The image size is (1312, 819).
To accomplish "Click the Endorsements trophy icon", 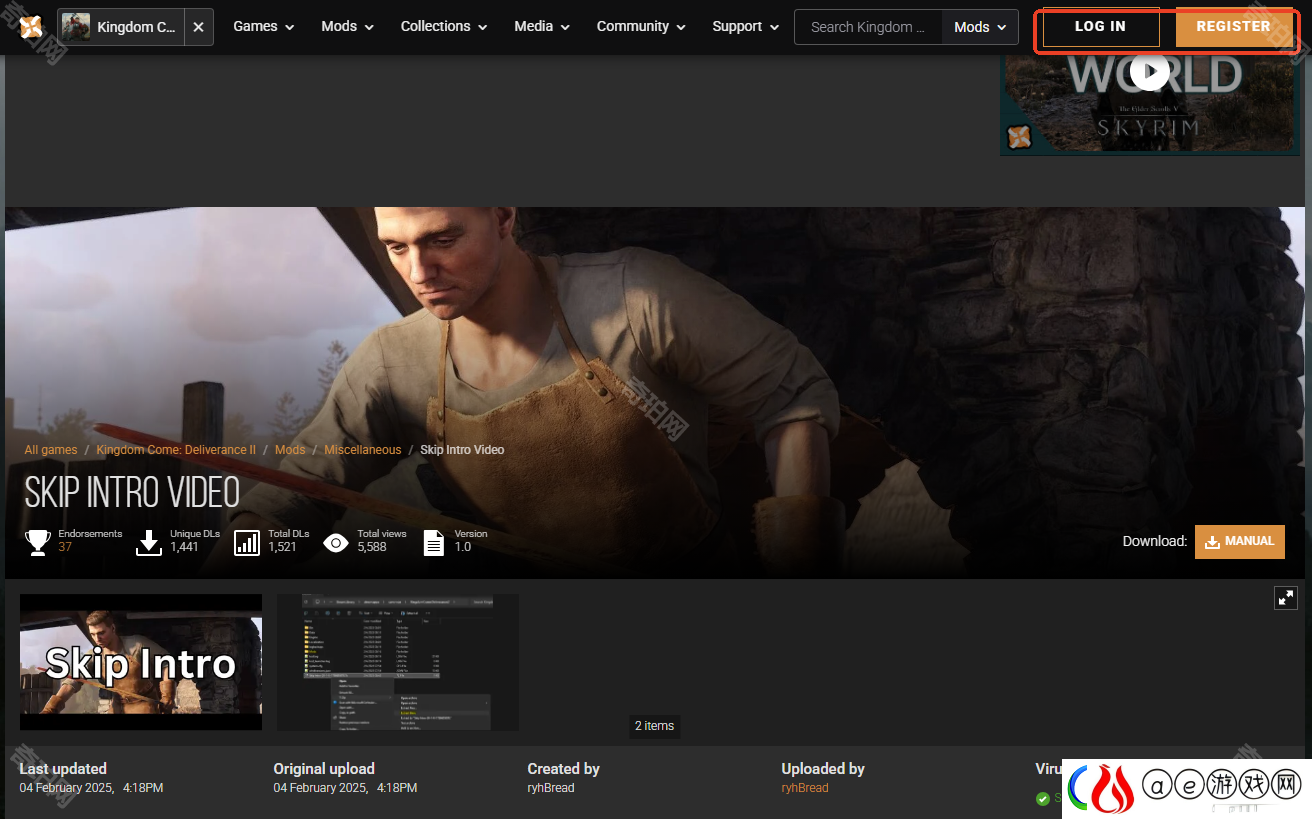I will (x=38, y=542).
